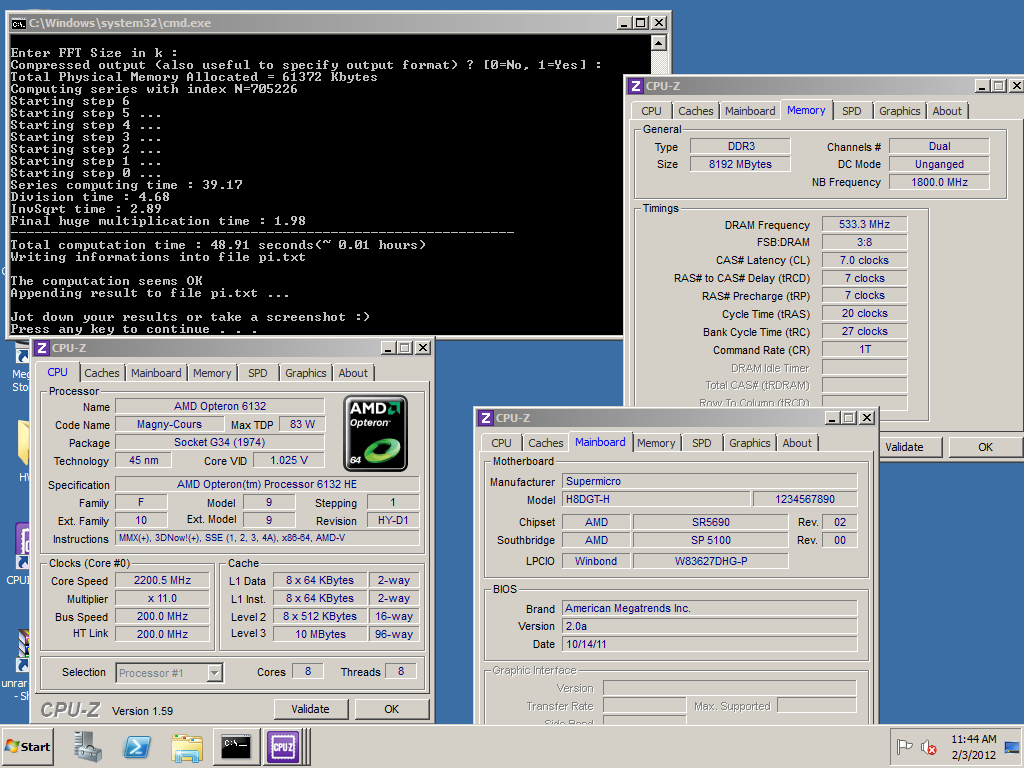Open CPU-Z Memory window system icon
This screenshot has height=768, width=1024.
click(x=635, y=86)
